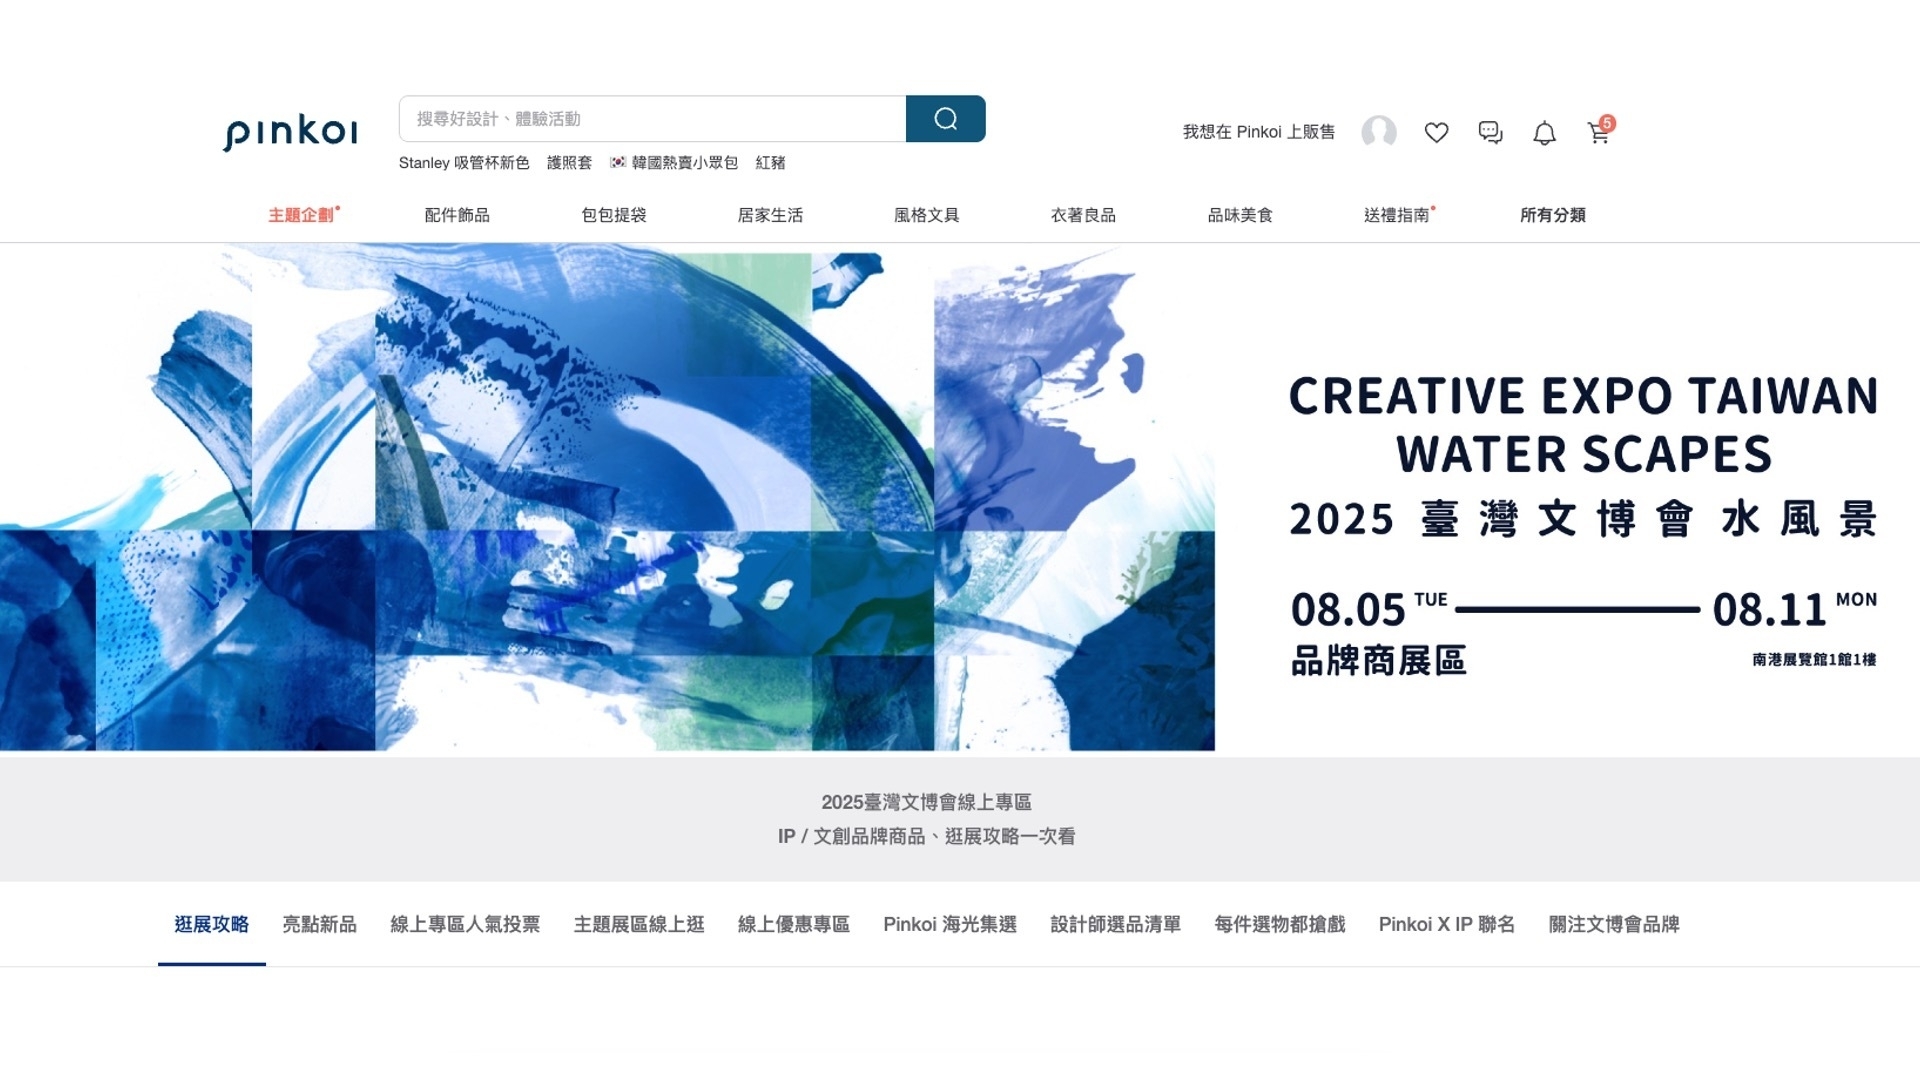
Task: Open the 配件飾品 category menu
Action: click(457, 215)
